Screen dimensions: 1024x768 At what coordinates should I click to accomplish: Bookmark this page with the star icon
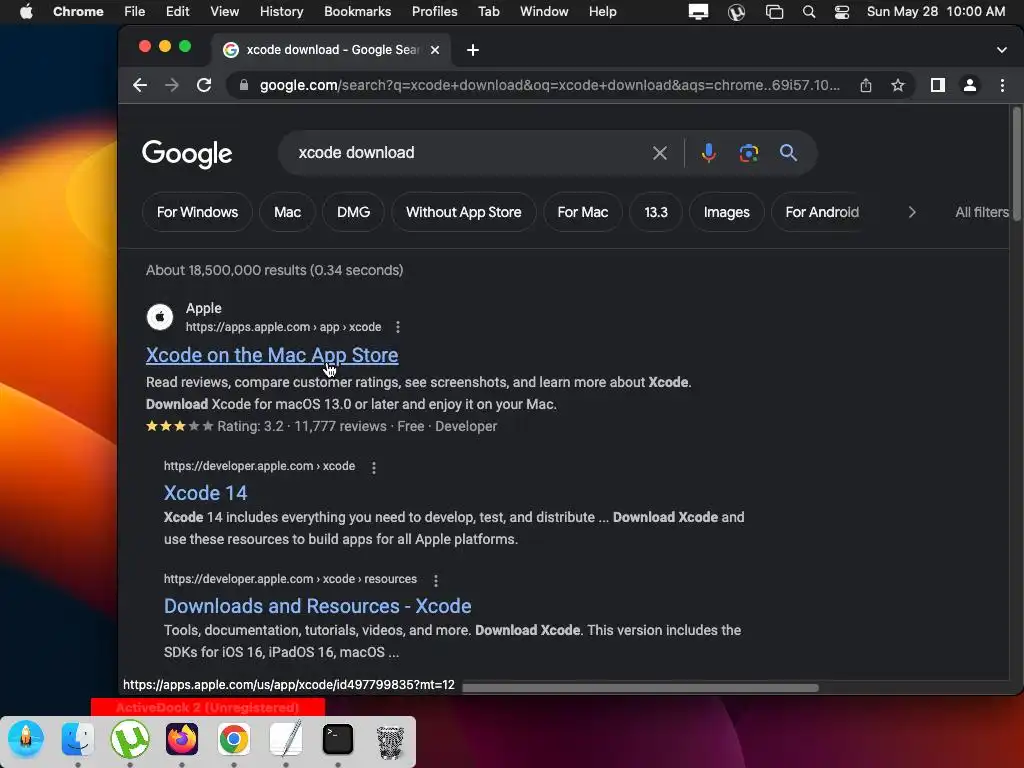tap(898, 85)
